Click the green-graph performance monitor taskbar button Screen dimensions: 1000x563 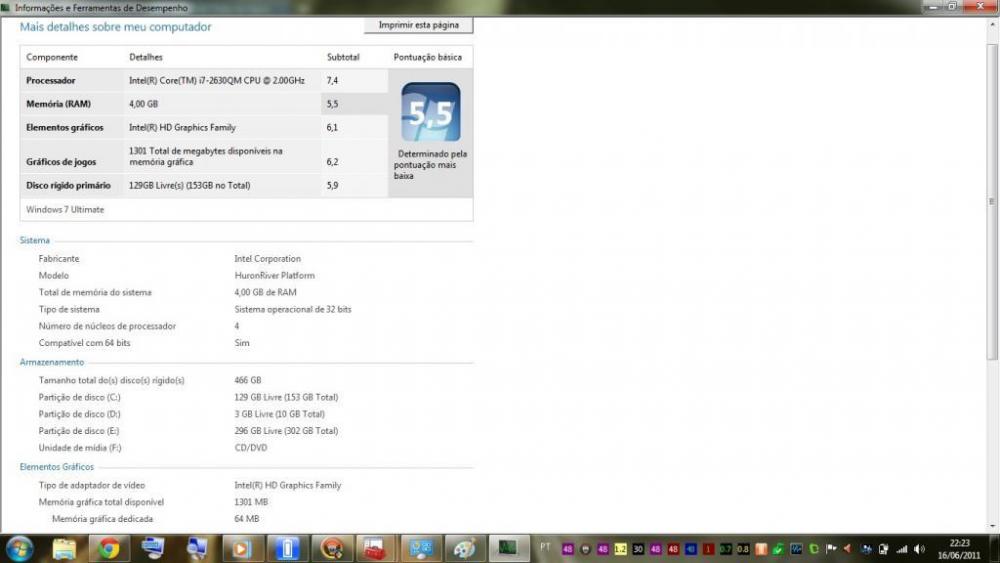tap(508, 548)
